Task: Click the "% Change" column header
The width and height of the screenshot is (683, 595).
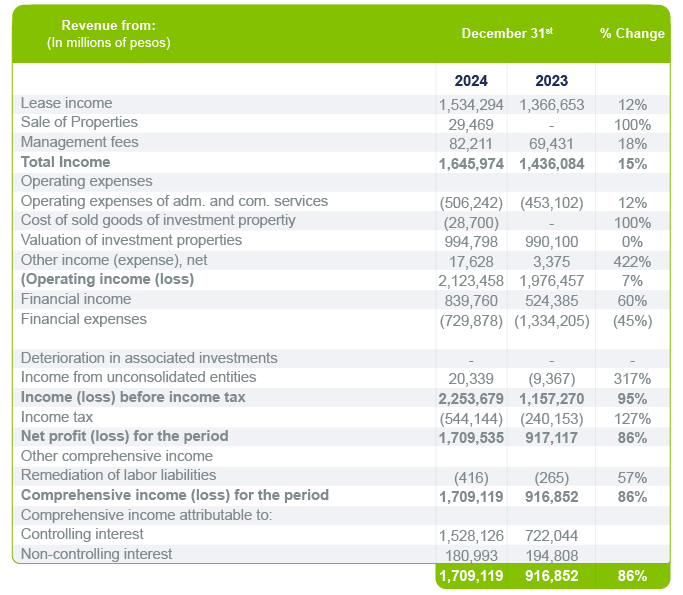Action: [632, 33]
